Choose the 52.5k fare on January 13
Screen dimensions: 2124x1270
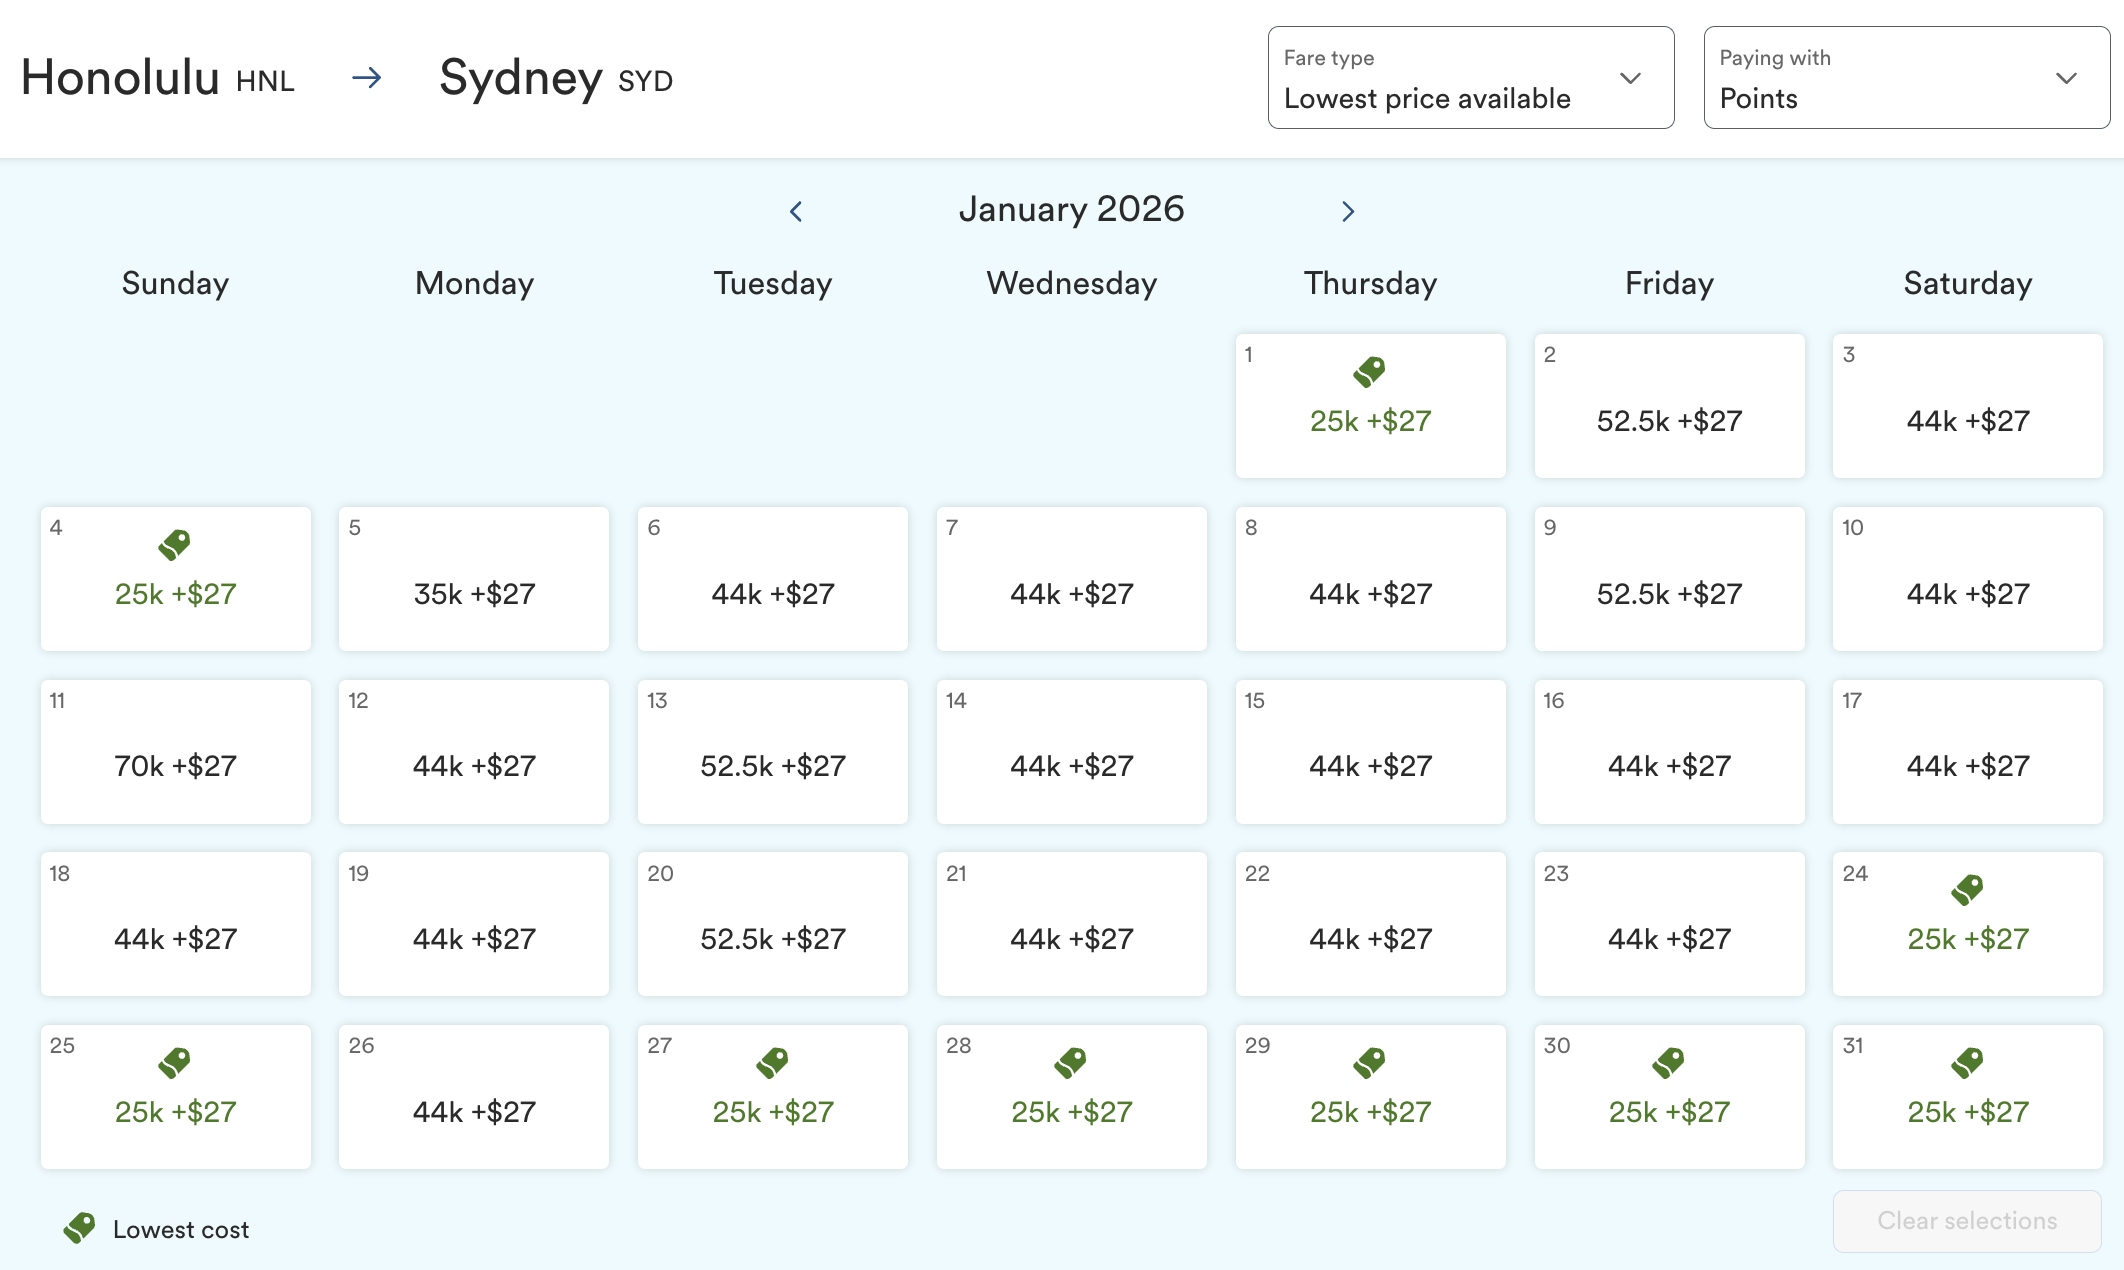coord(772,766)
